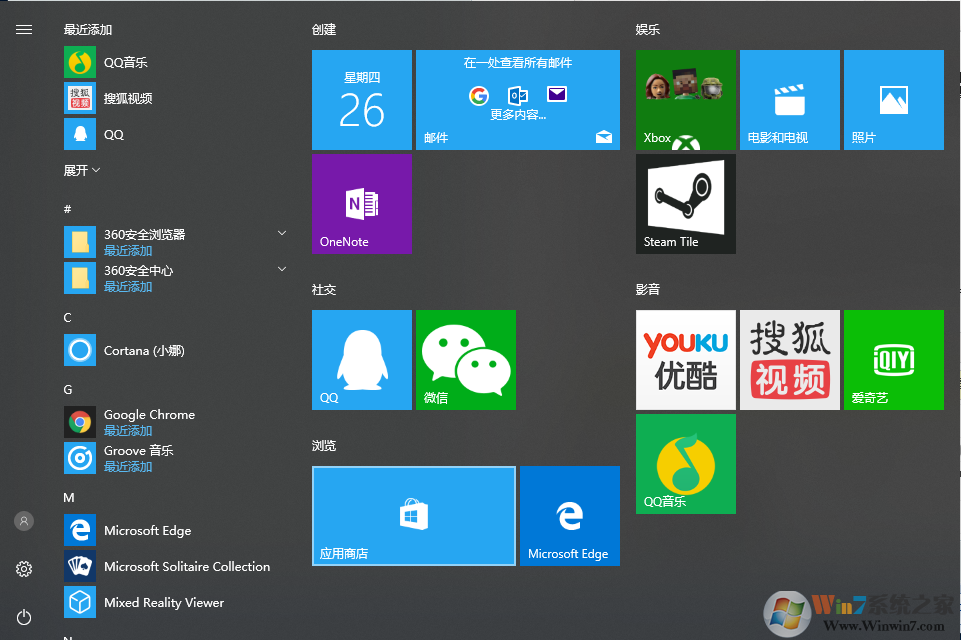Expand the 360安全中心 folder chevron
The height and width of the screenshot is (640, 961).
click(281, 269)
